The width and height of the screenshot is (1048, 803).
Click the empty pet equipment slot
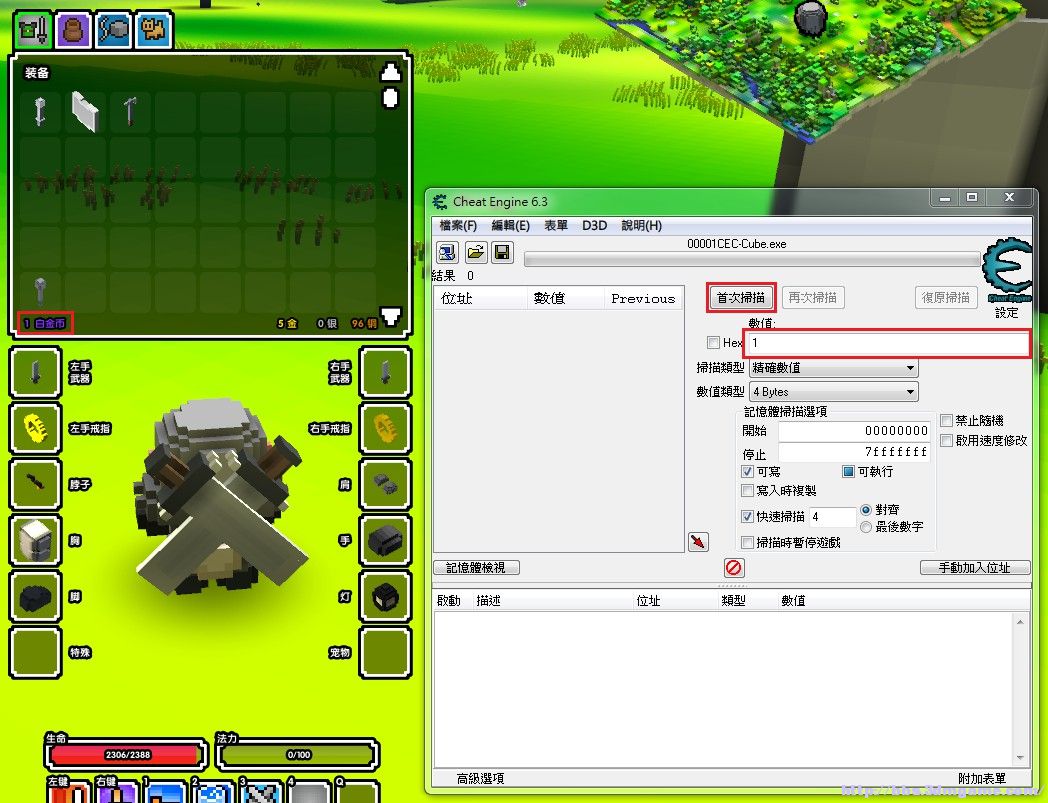coord(385,653)
